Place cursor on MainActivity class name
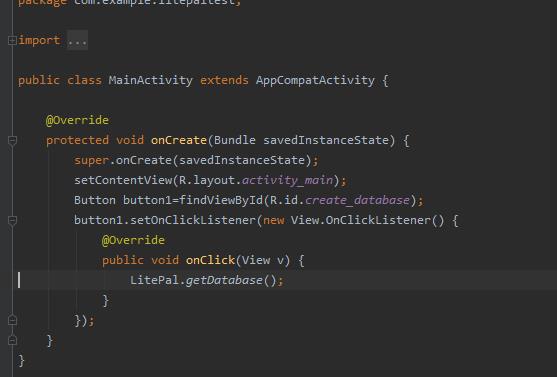The width and height of the screenshot is (557, 377). coord(151,80)
